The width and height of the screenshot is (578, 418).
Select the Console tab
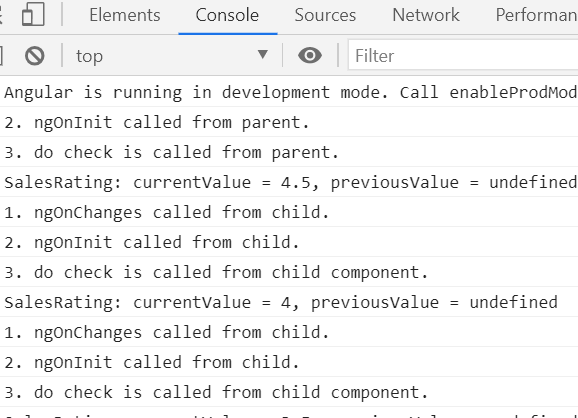pos(227,15)
